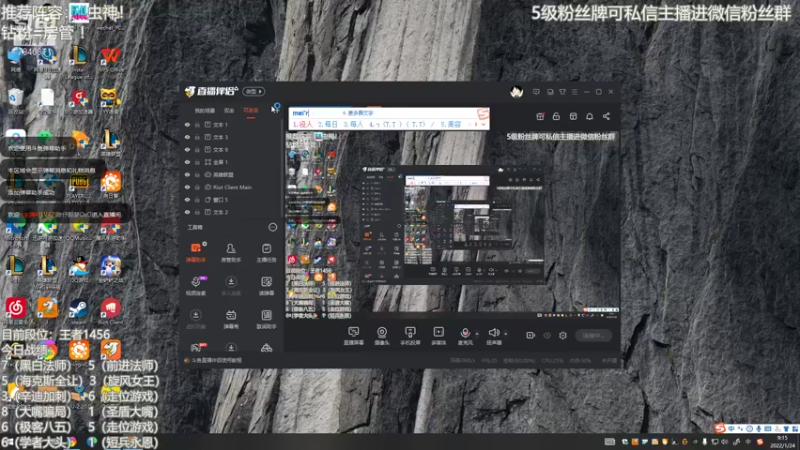
Task: Choose IME candidate 3.每人
Action: coord(353,124)
